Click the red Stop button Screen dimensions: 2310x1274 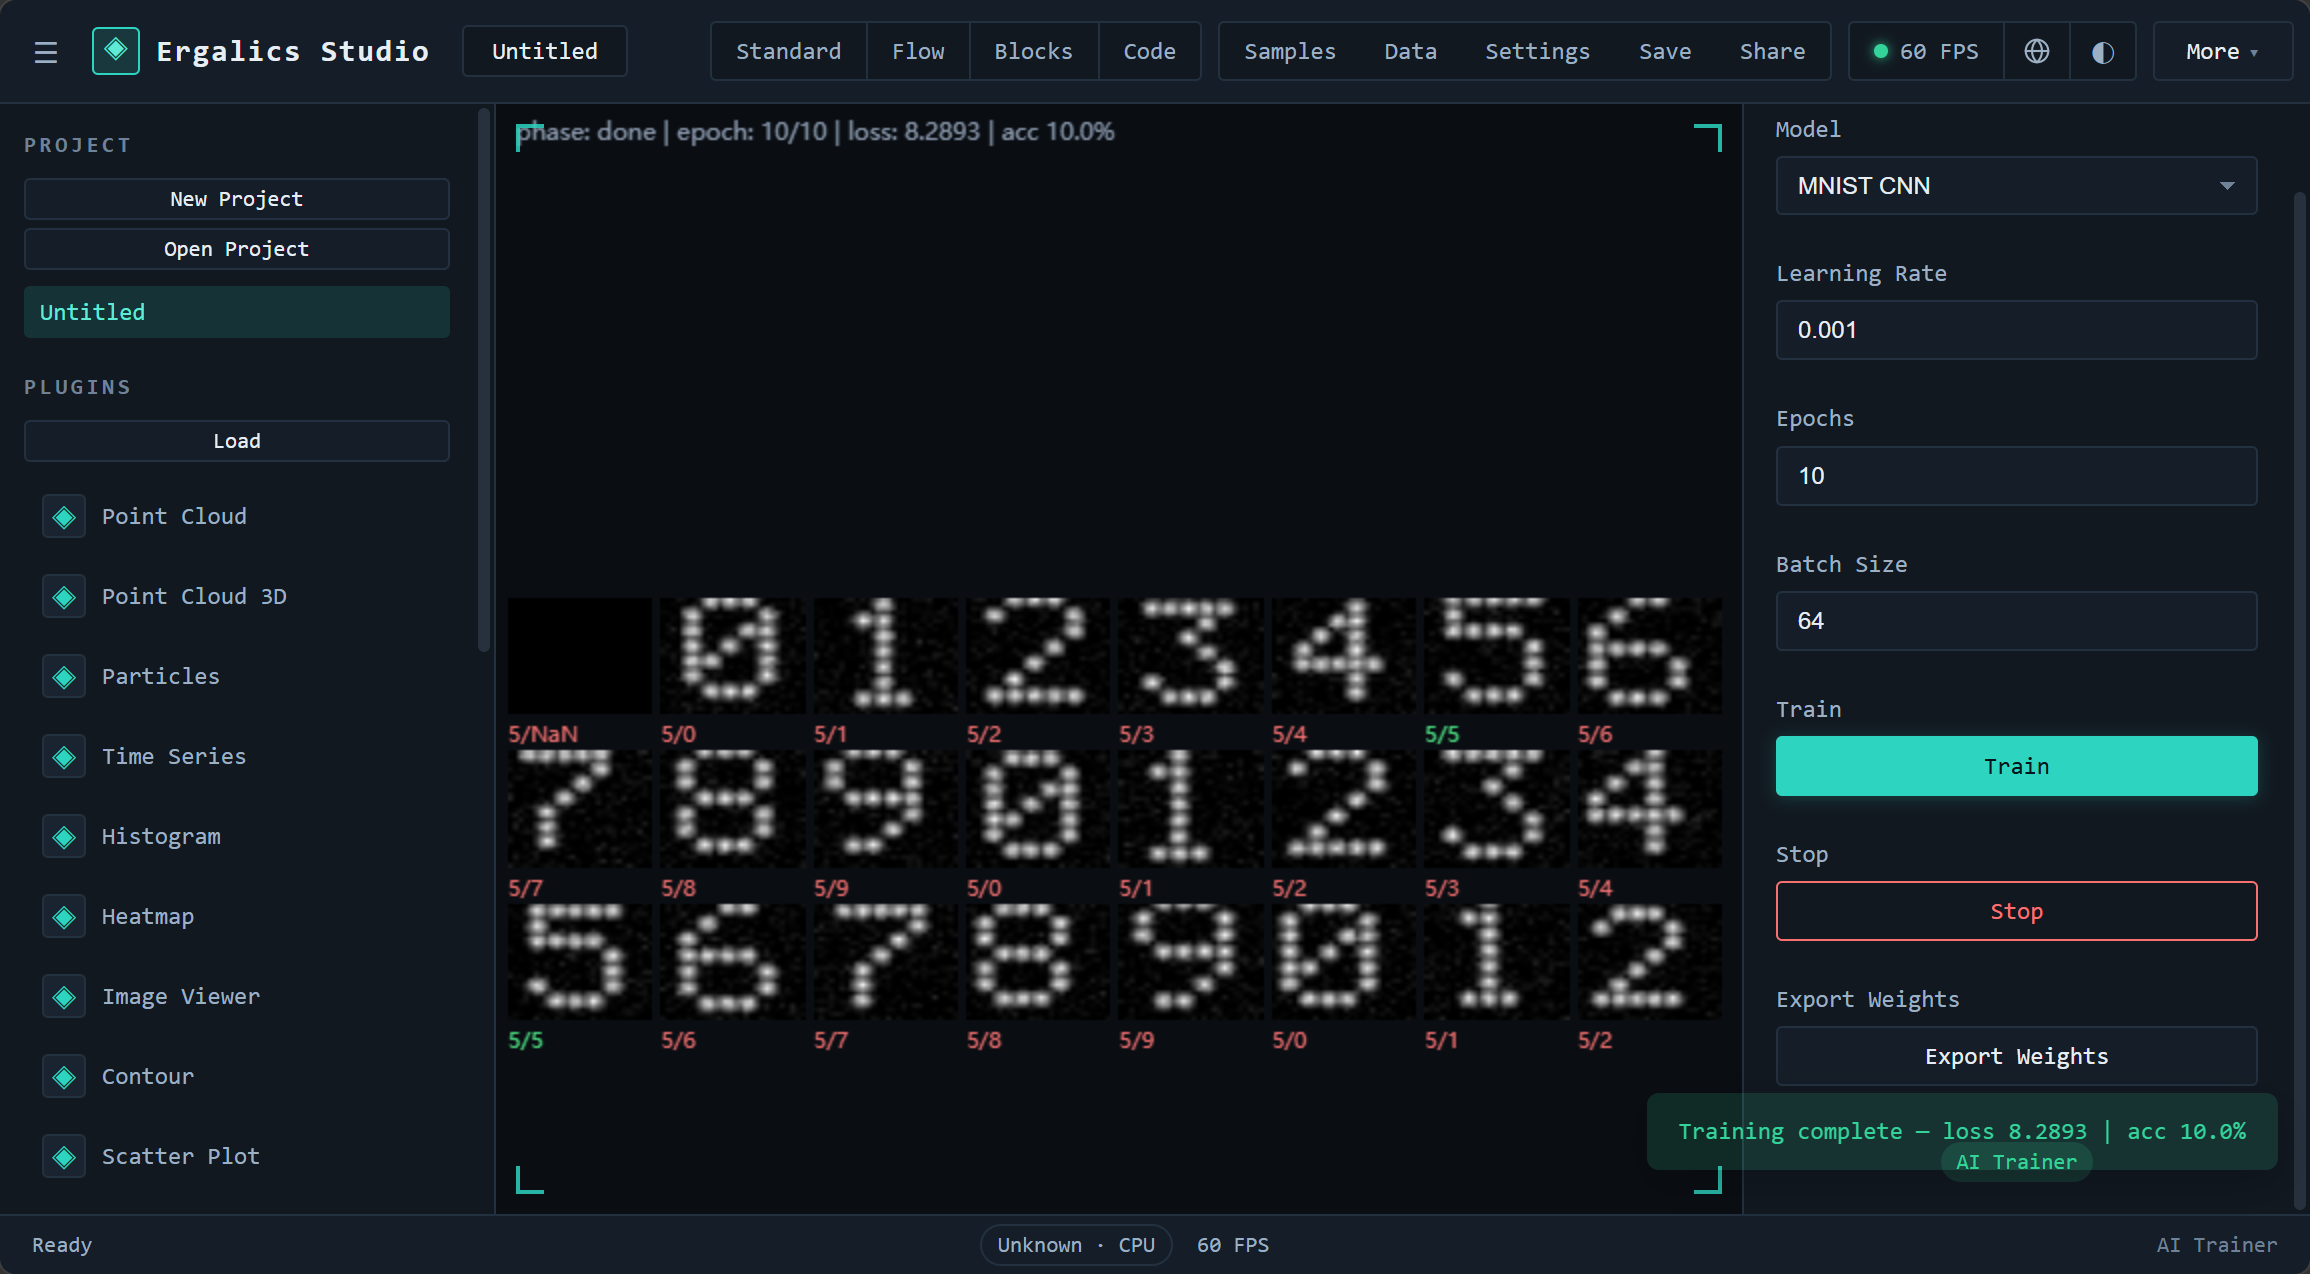click(x=2016, y=911)
